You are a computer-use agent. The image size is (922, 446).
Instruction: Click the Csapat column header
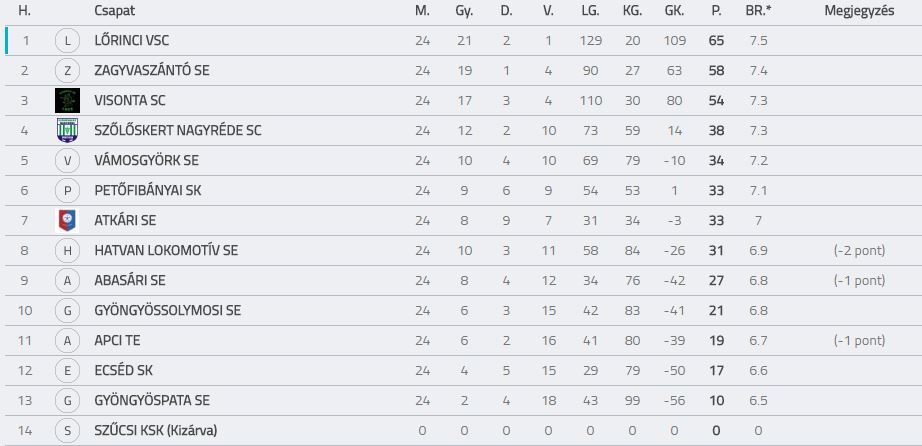[114, 11]
